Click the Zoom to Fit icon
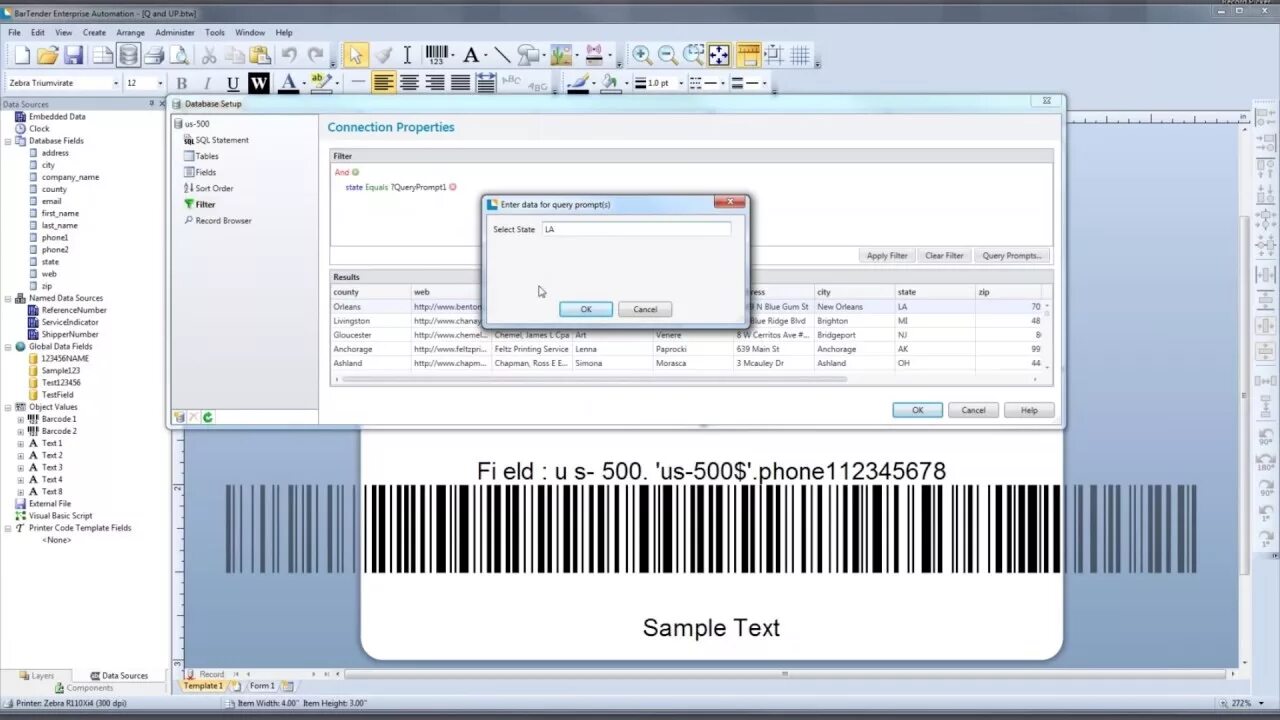 720,56
